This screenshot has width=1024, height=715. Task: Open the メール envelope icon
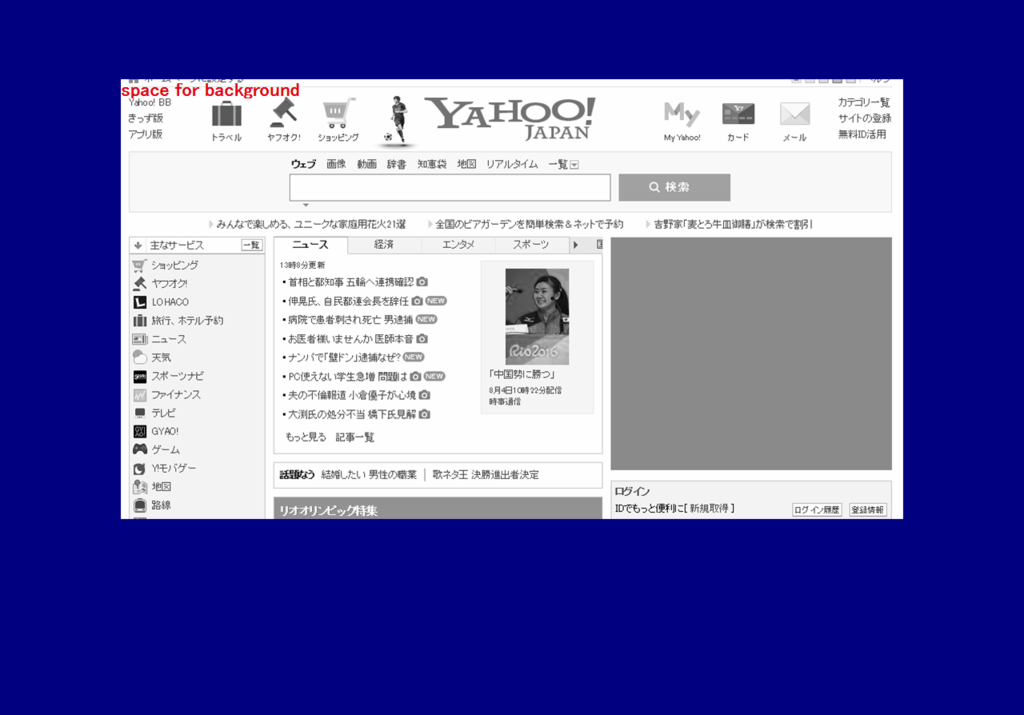(x=795, y=114)
